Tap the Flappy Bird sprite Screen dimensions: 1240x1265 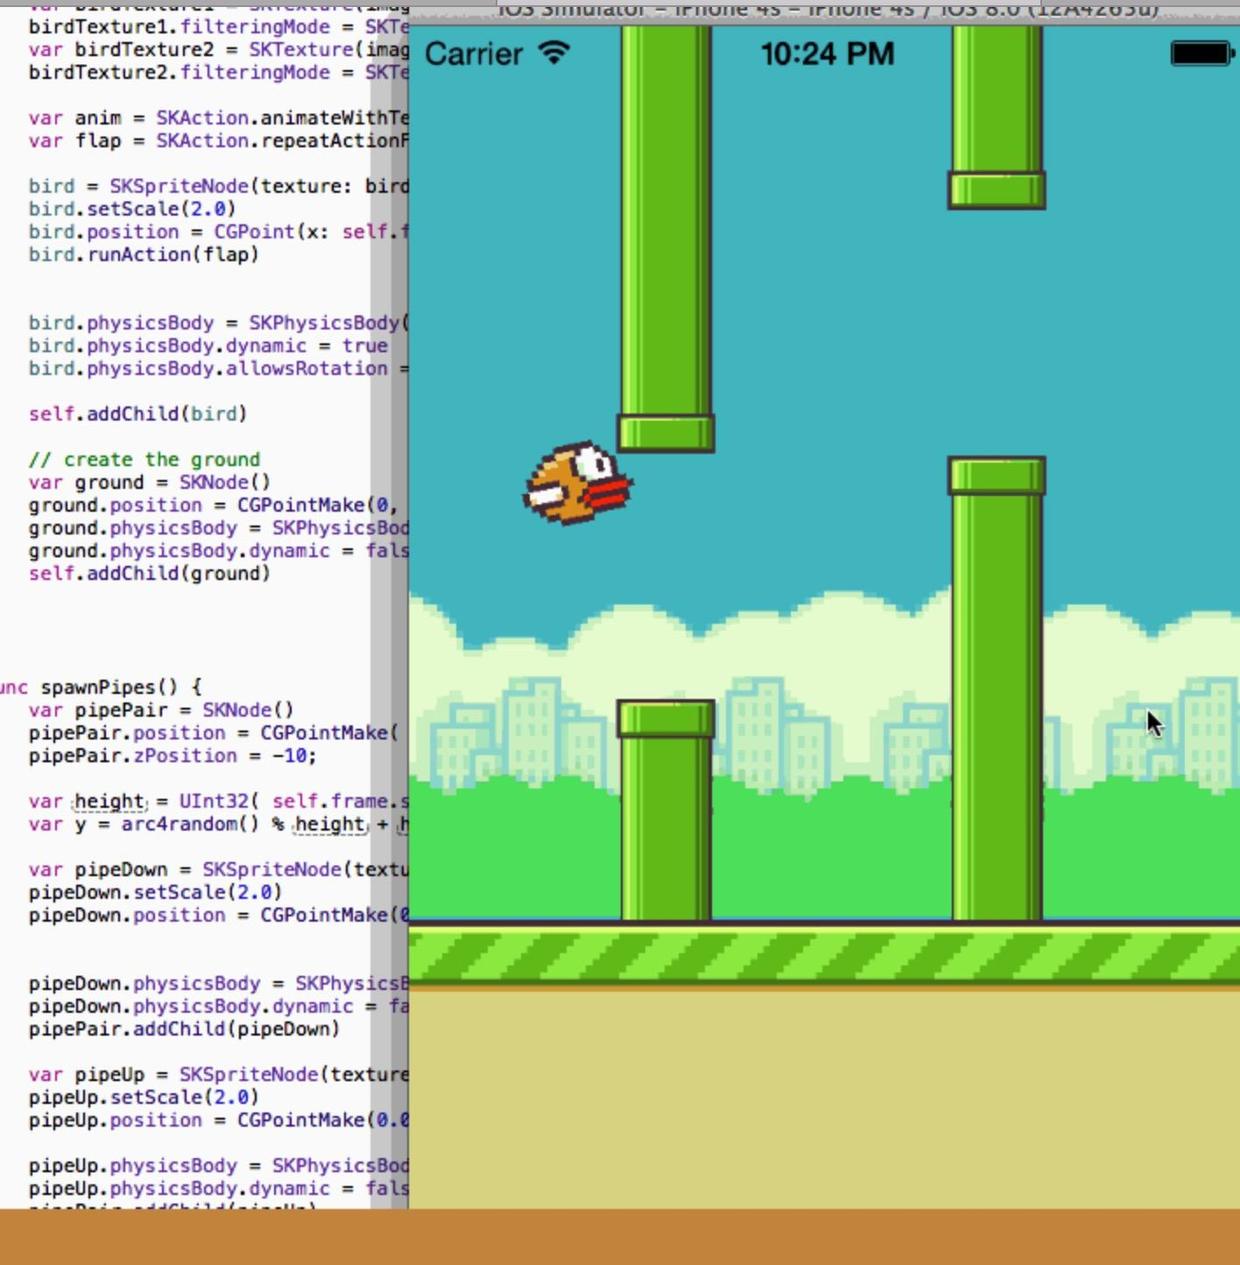tap(577, 484)
